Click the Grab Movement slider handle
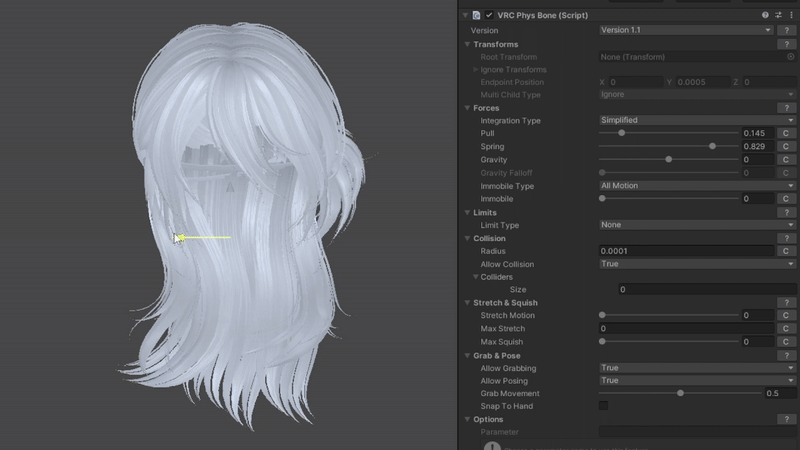 (681, 393)
